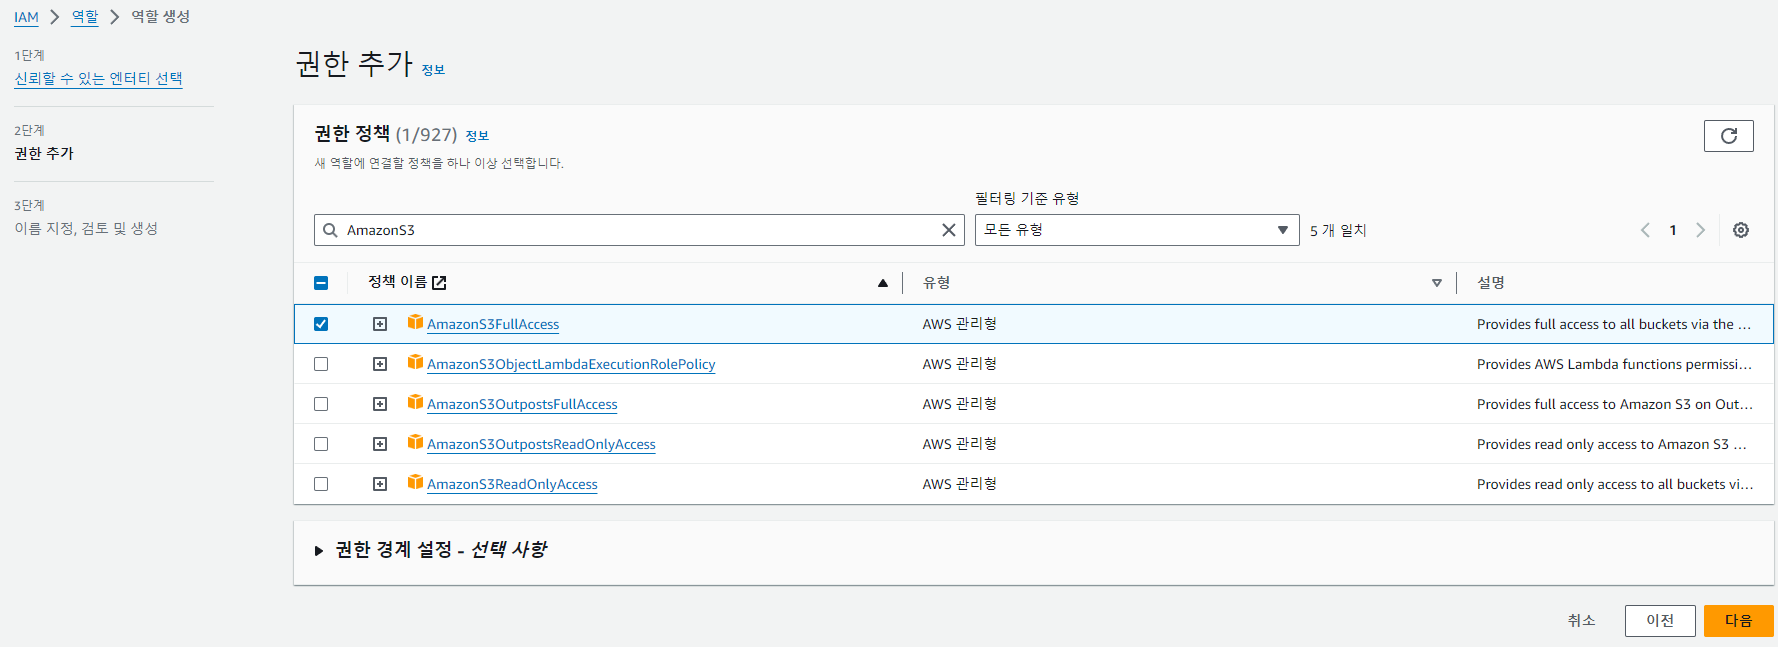1778x647 pixels.
Task: Open table preferences gear icon
Action: click(1741, 230)
